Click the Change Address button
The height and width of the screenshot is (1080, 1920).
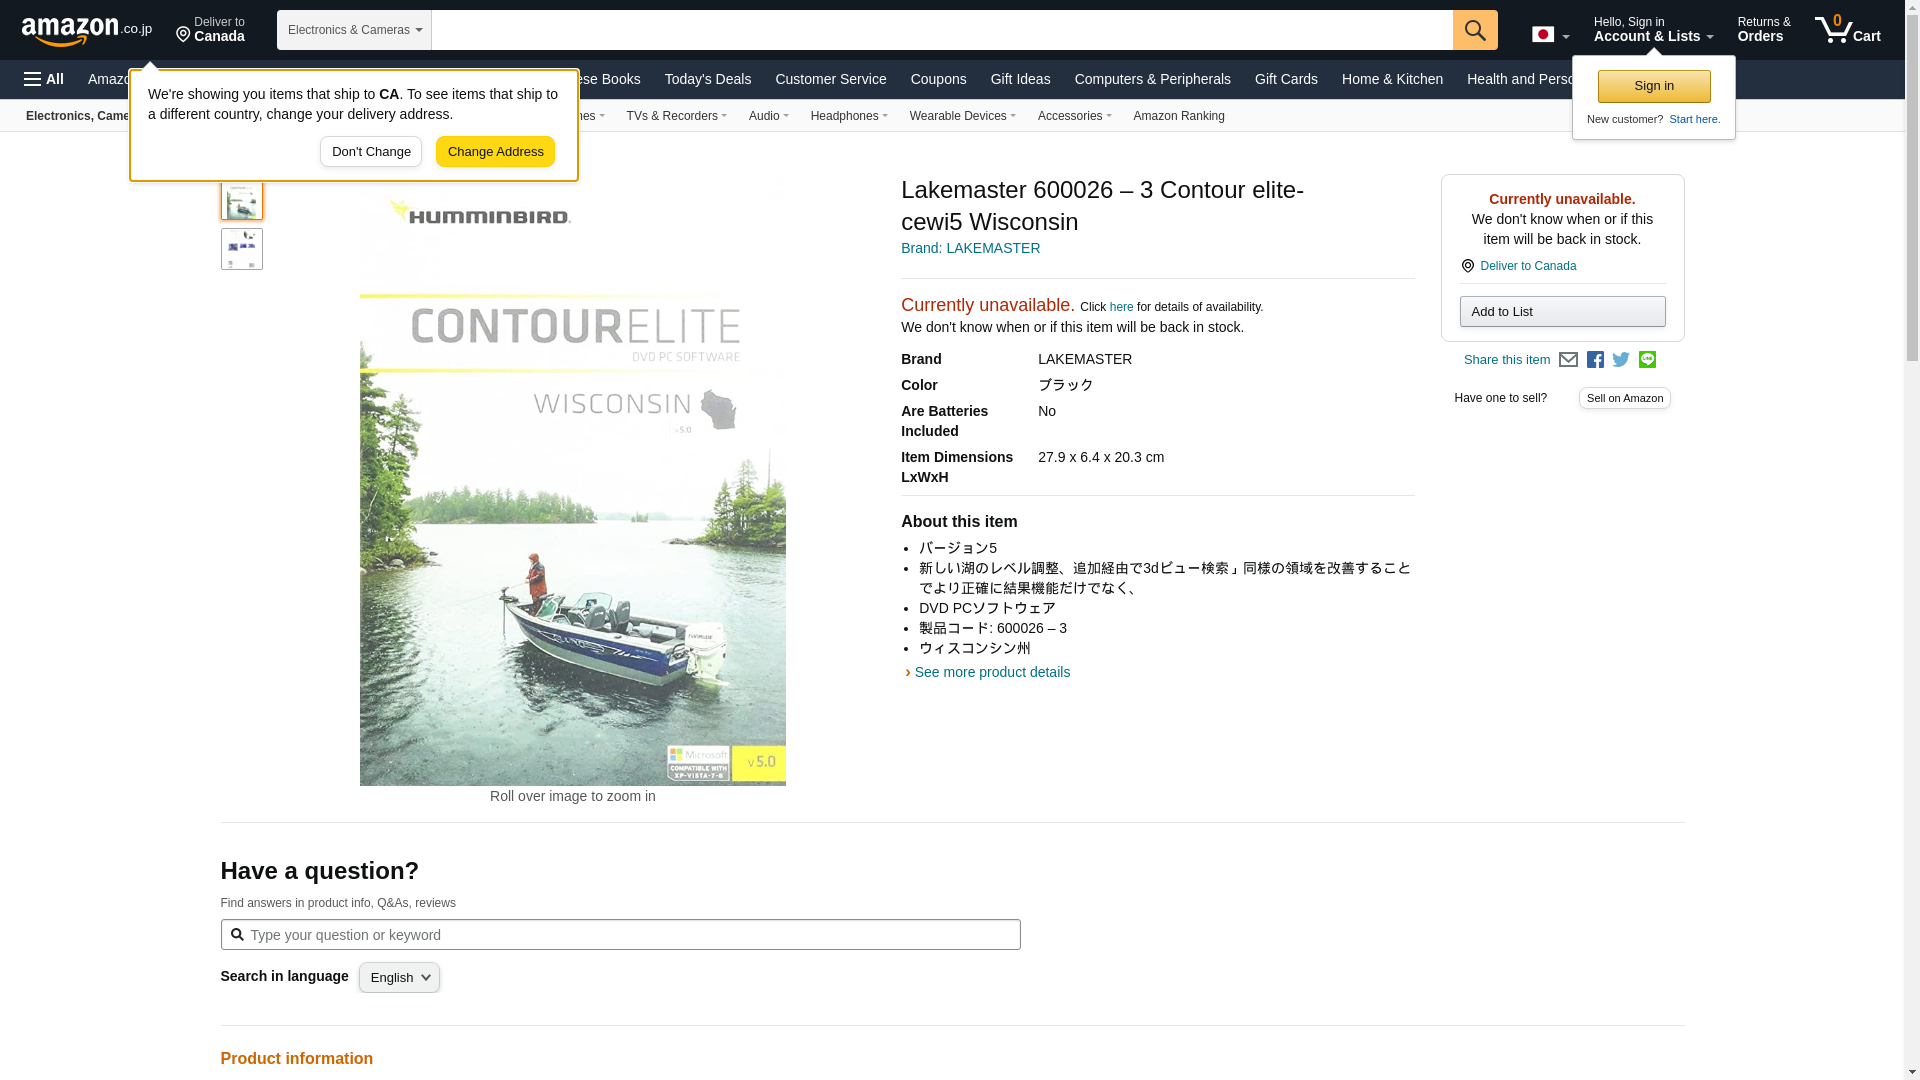pyautogui.click(x=495, y=152)
